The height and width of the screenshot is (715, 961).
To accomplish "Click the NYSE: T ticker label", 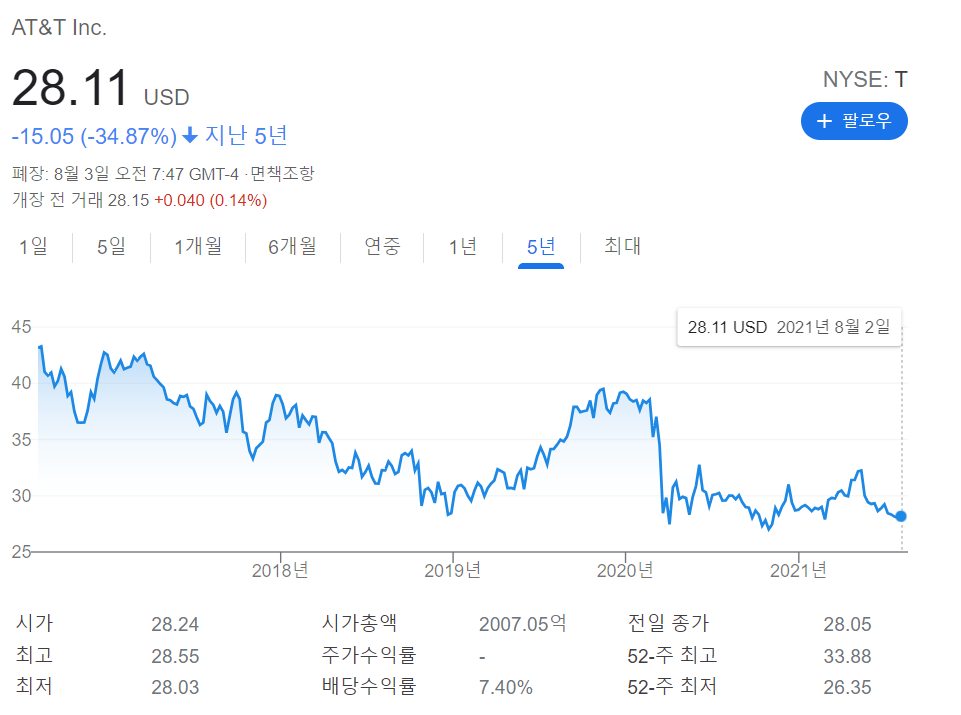I will coord(865,80).
